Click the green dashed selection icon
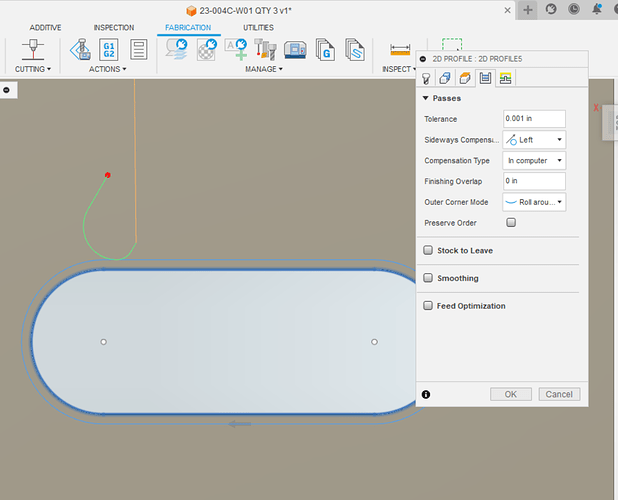This screenshot has width=618, height=500. [x=452, y=44]
